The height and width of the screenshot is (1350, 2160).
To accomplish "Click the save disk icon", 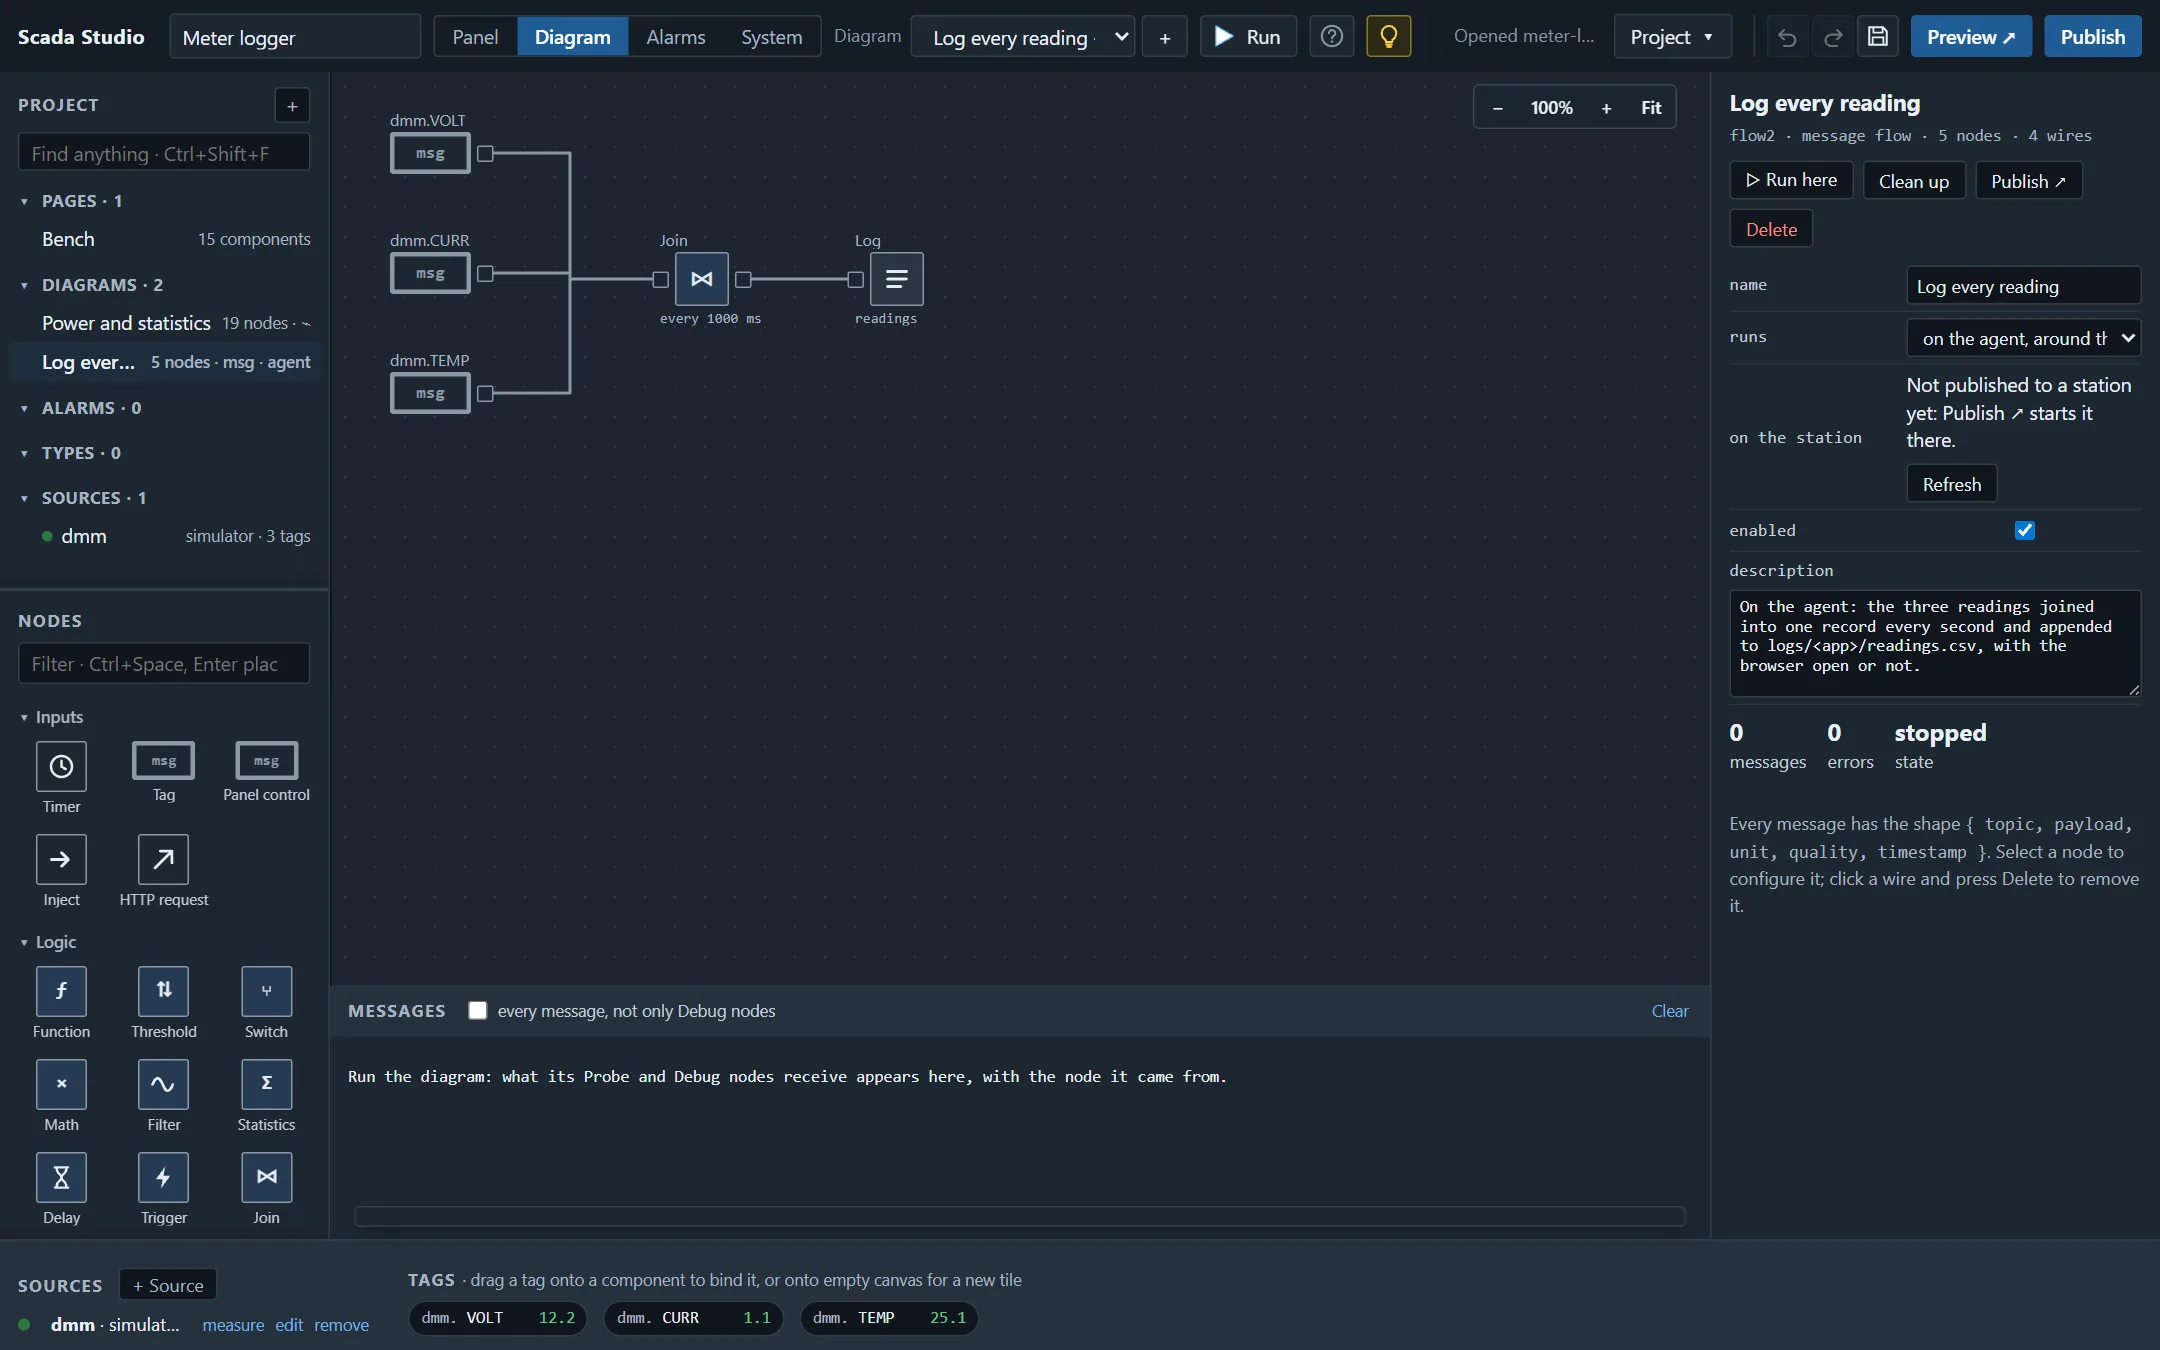I will tap(1878, 37).
